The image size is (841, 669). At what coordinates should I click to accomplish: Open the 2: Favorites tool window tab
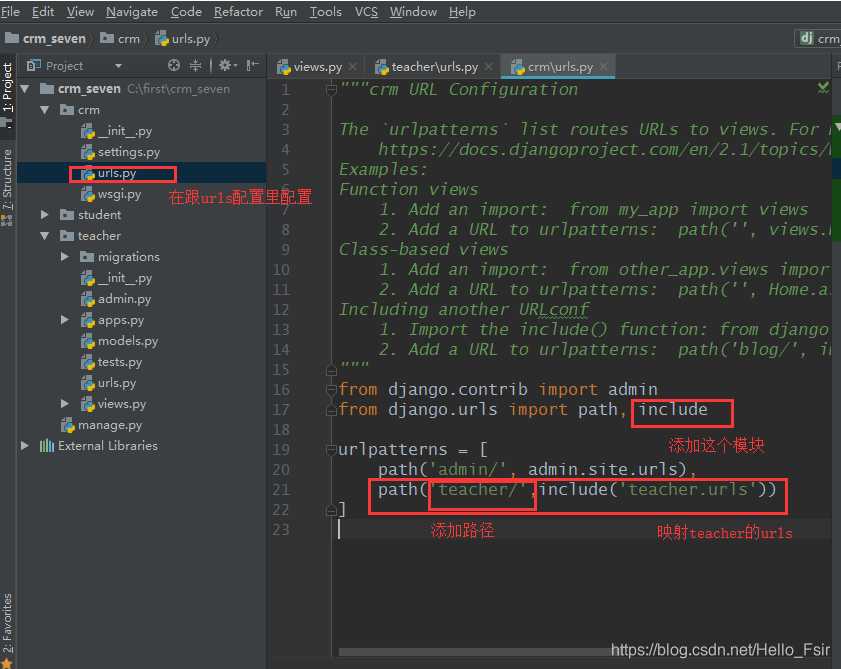pos(7,623)
